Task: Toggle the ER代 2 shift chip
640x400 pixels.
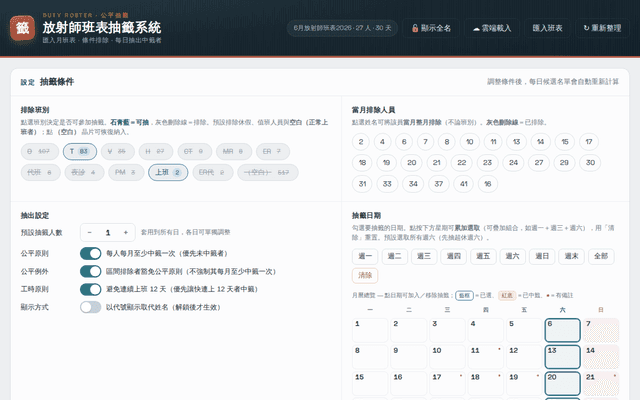Action: click(213, 172)
